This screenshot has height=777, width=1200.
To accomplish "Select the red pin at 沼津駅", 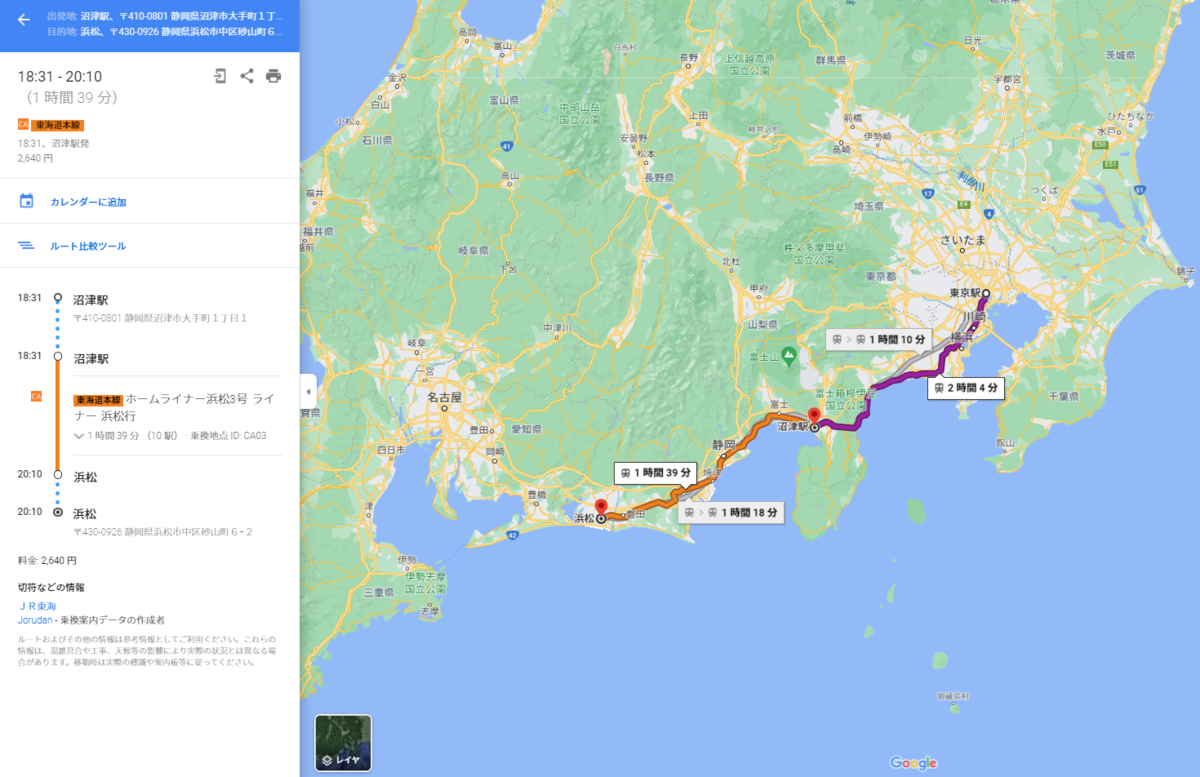I will click(814, 415).
